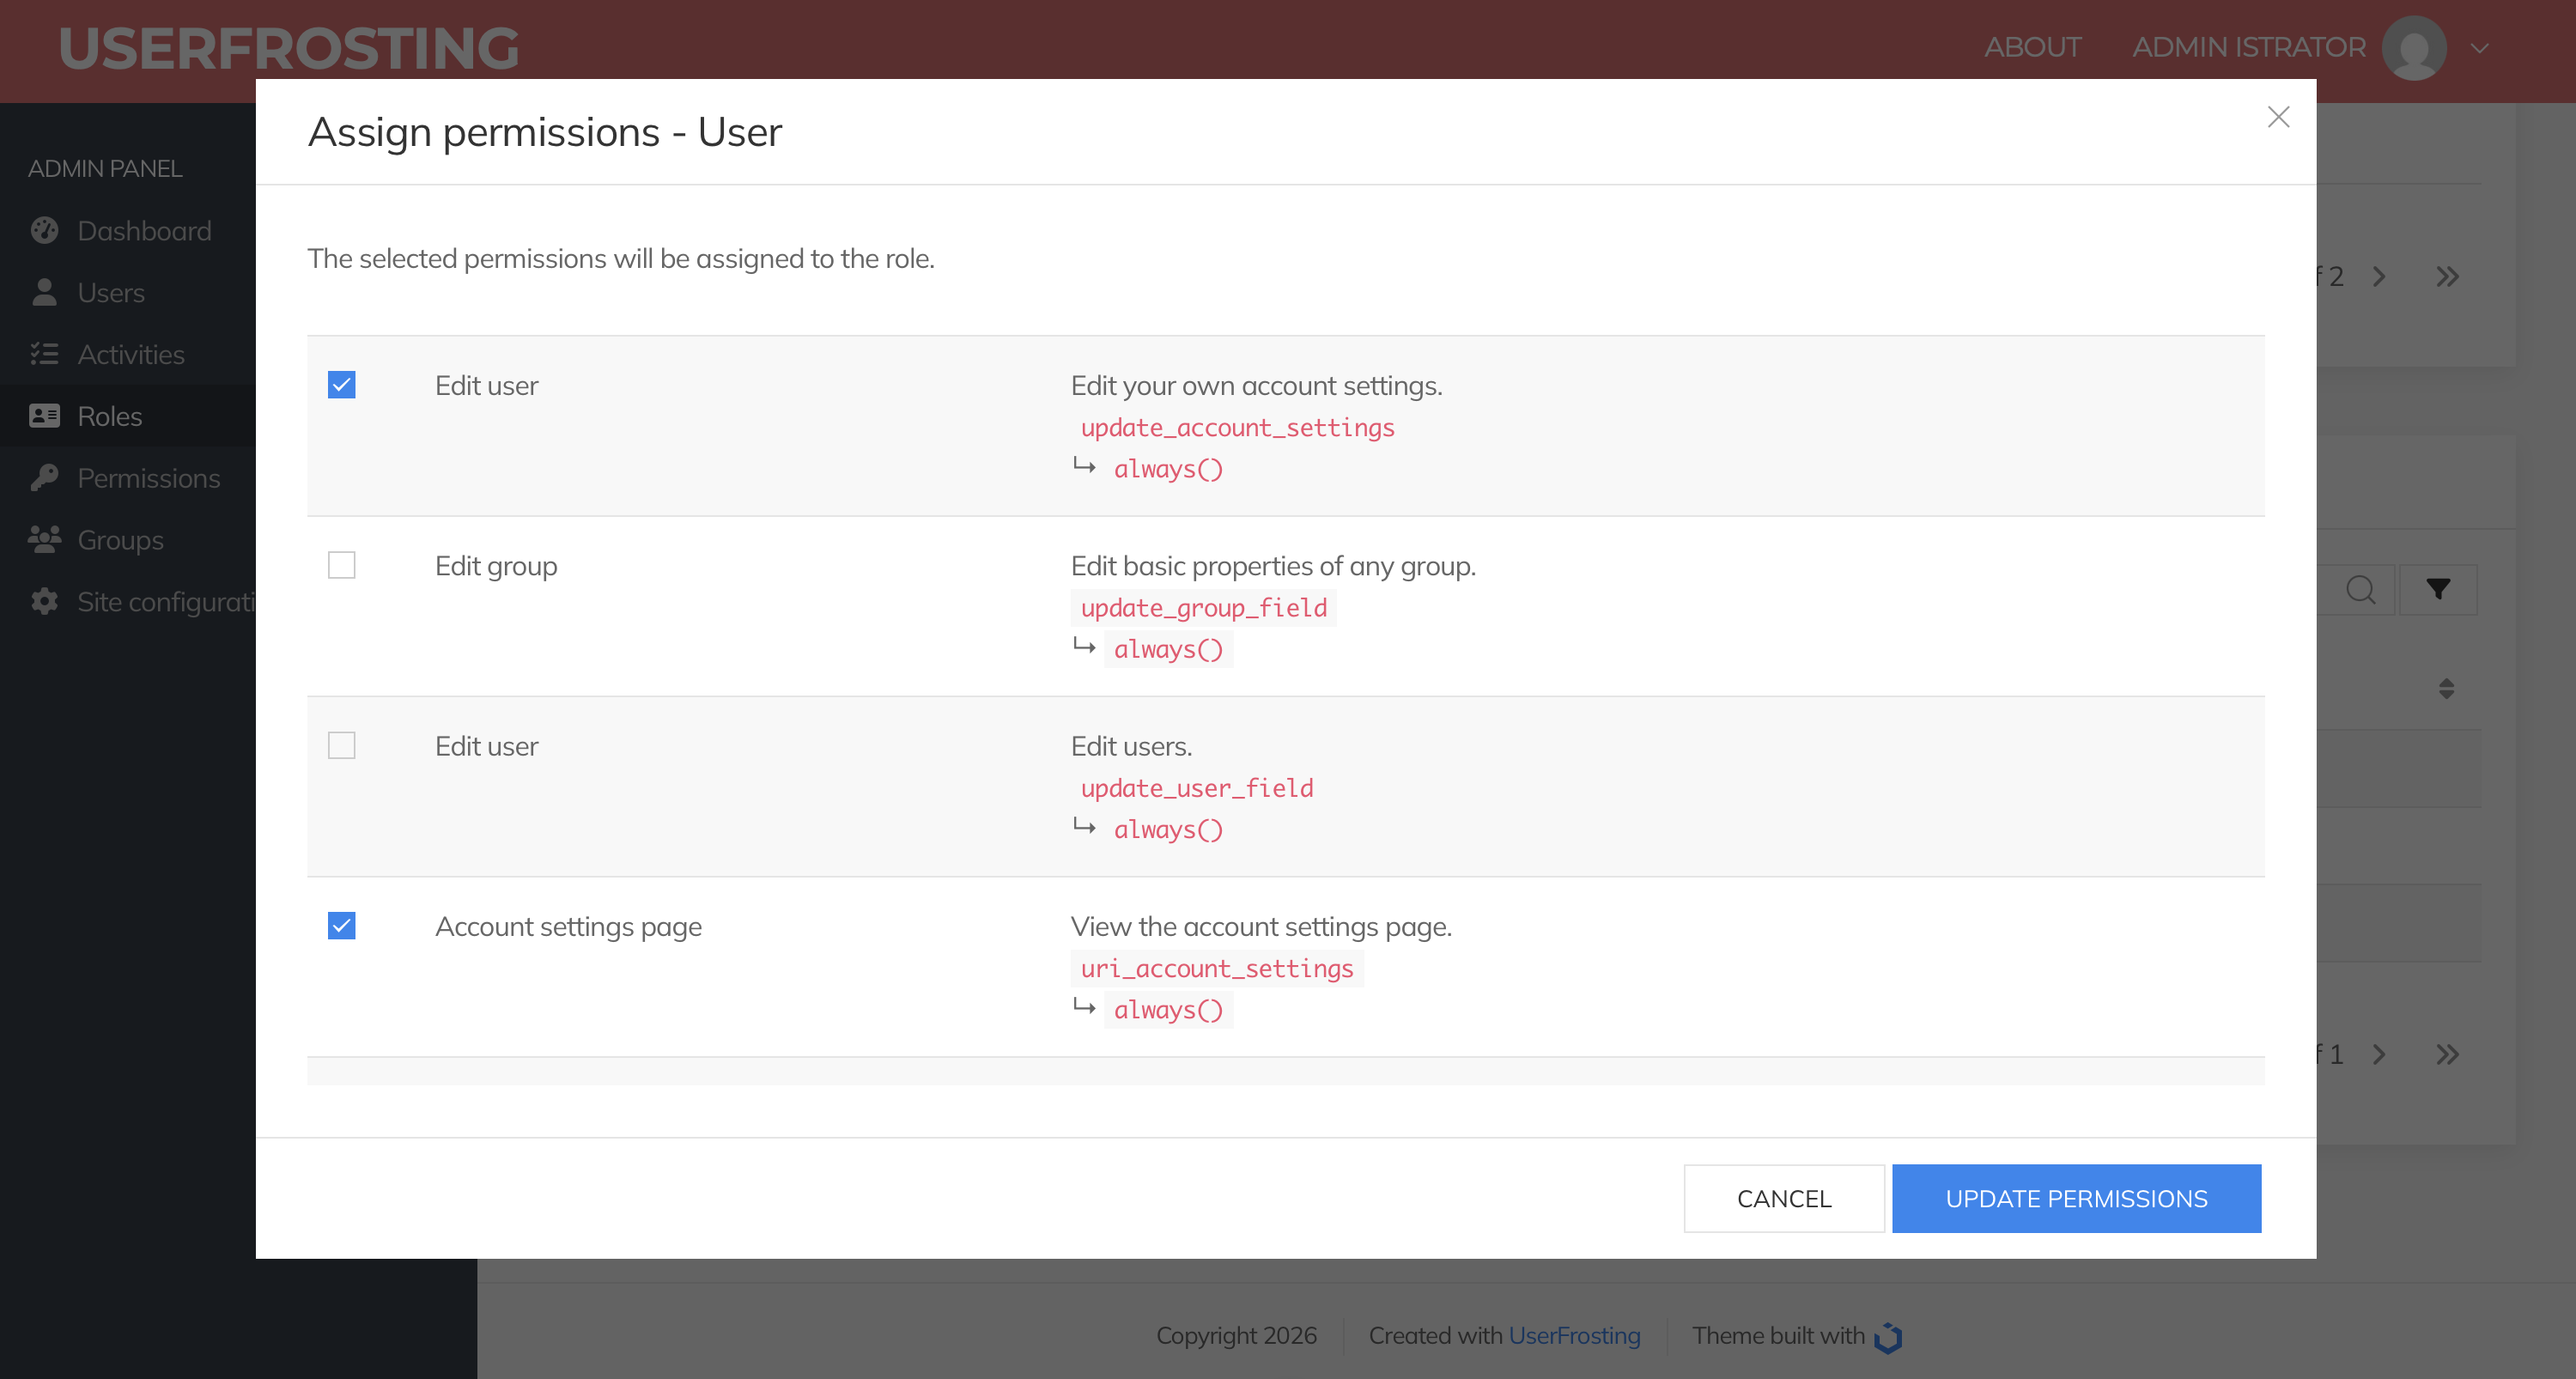
Task: Click the Roles ID card icon
Action: 44,416
